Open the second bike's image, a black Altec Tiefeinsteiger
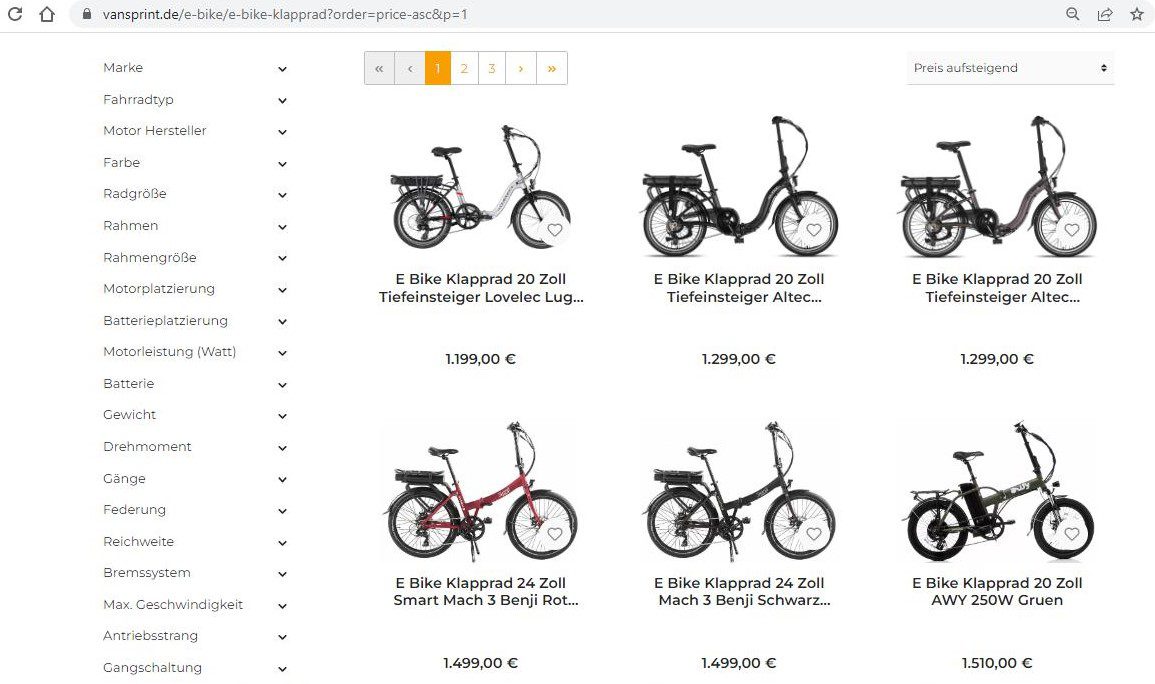This screenshot has width=1155, height=684. 739,186
